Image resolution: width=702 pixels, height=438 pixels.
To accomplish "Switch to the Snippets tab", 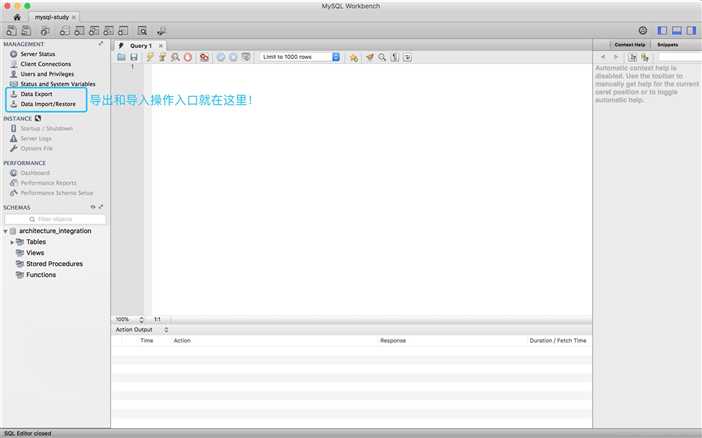I will [668, 45].
